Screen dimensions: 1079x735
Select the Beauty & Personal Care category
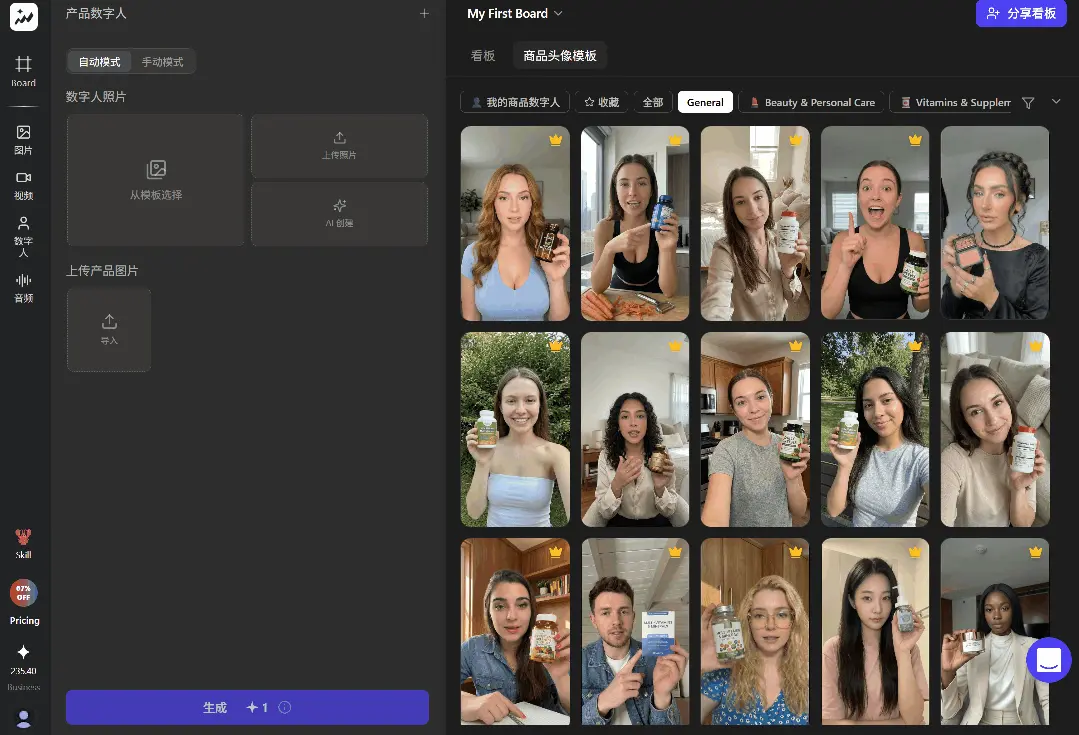tap(811, 102)
